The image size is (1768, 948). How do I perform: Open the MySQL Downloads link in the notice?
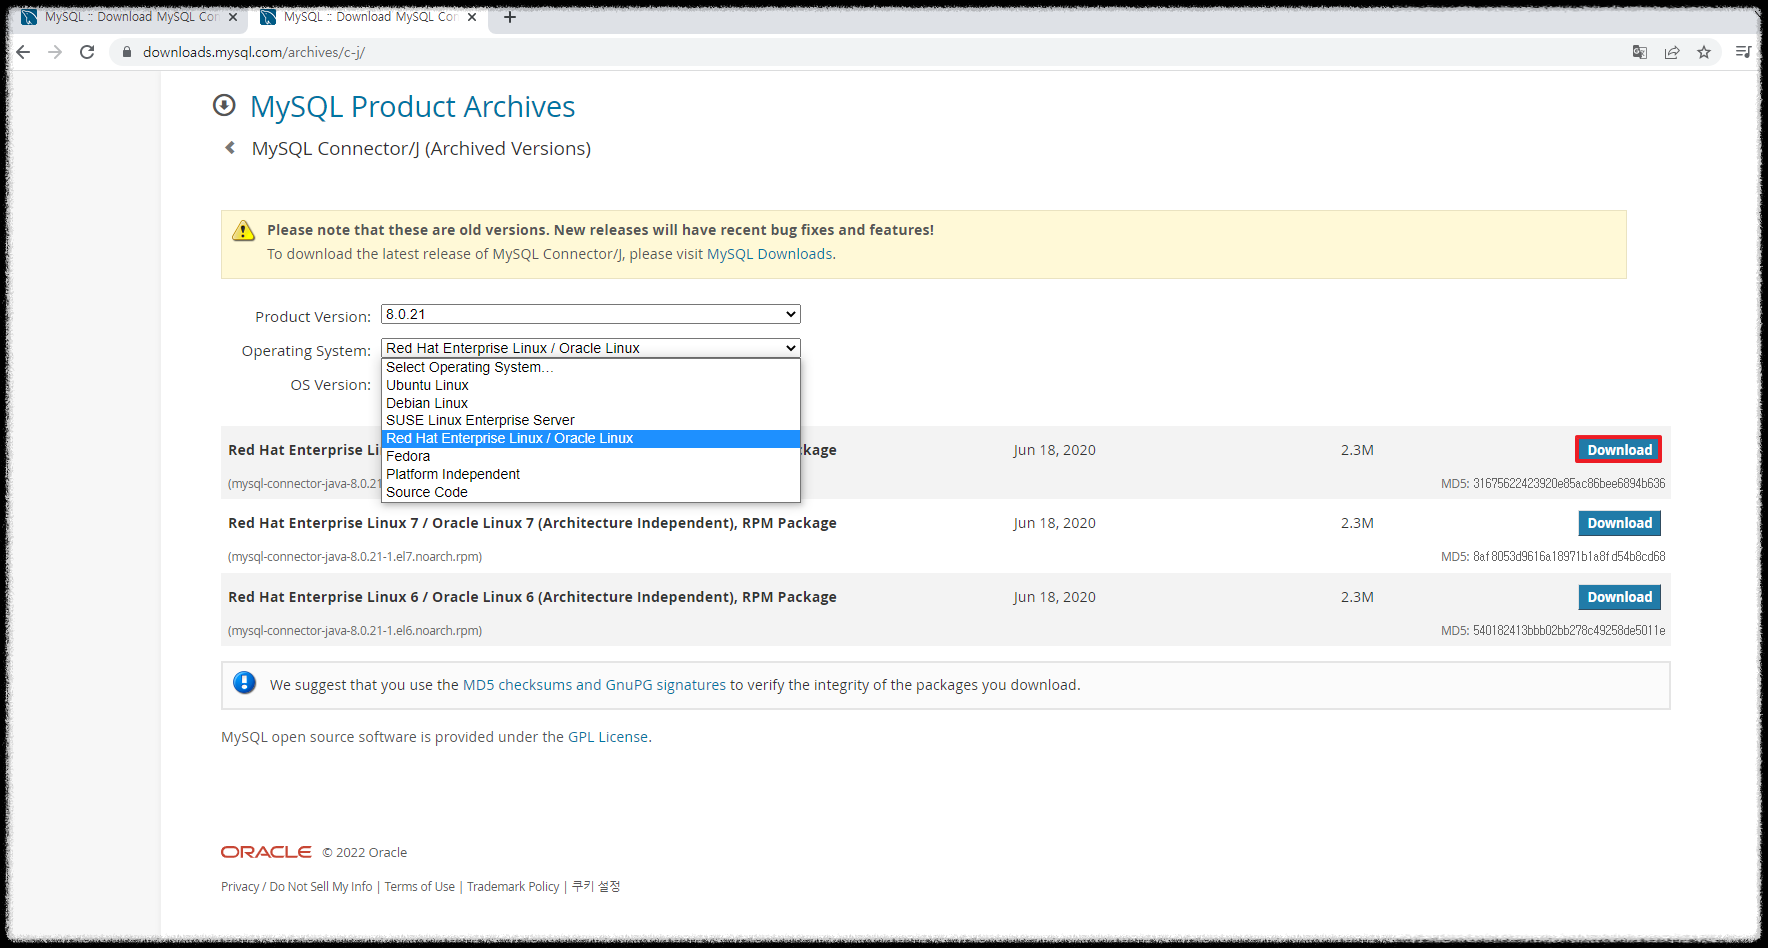point(769,254)
